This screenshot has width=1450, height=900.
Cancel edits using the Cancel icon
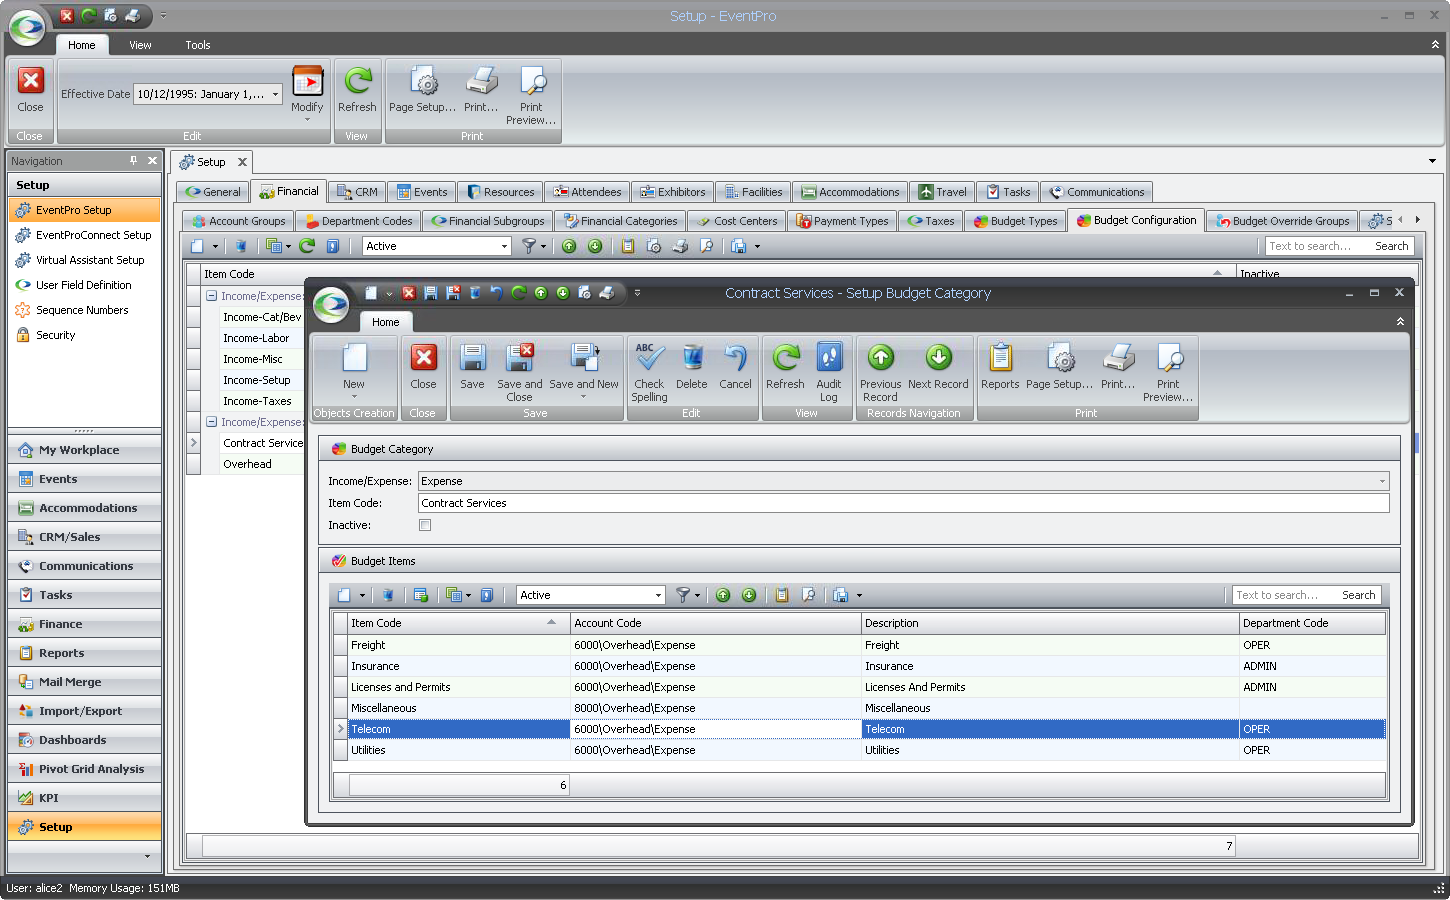pos(735,366)
